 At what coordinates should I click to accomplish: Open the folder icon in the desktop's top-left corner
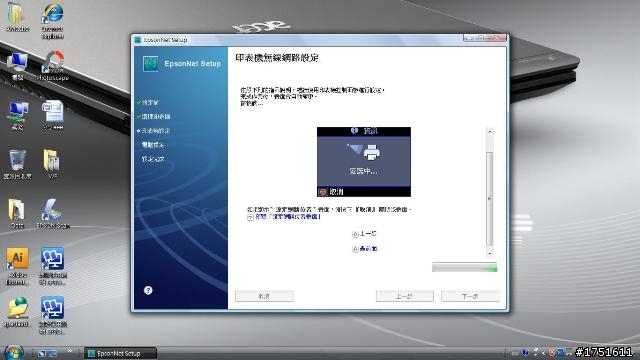[18, 17]
